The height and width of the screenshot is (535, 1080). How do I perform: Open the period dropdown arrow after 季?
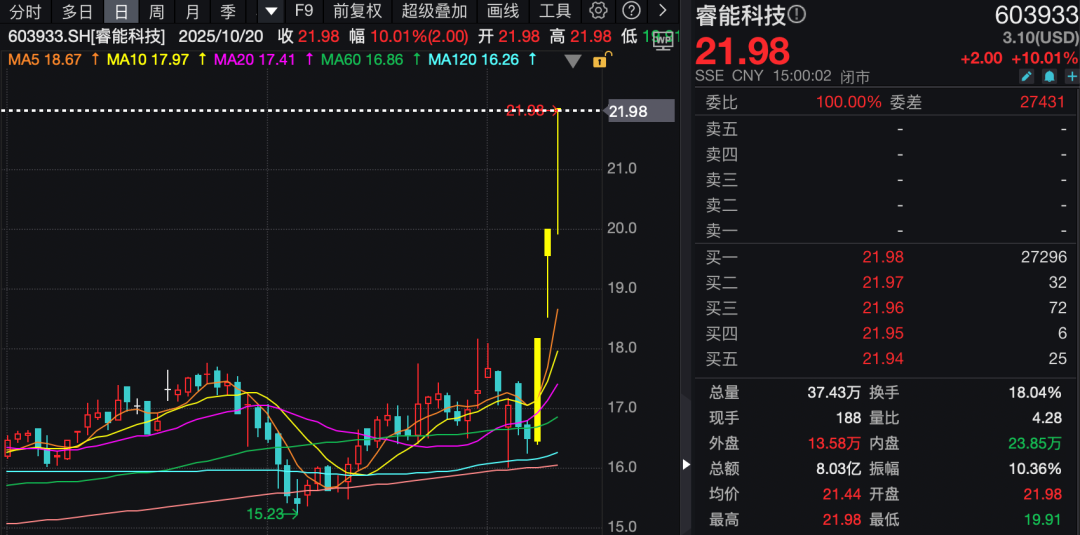point(271,11)
